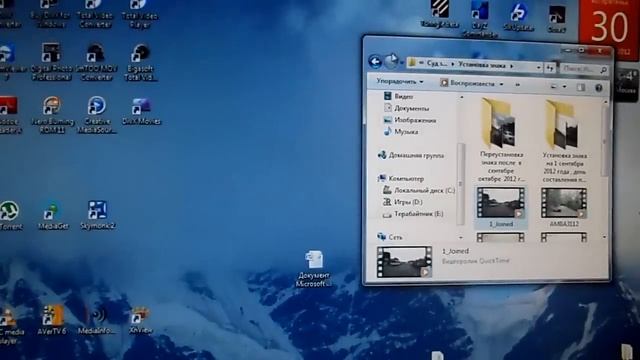Launch the uTorrent desktop shortcut
This screenshot has width=640, height=360.
point(10,215)
